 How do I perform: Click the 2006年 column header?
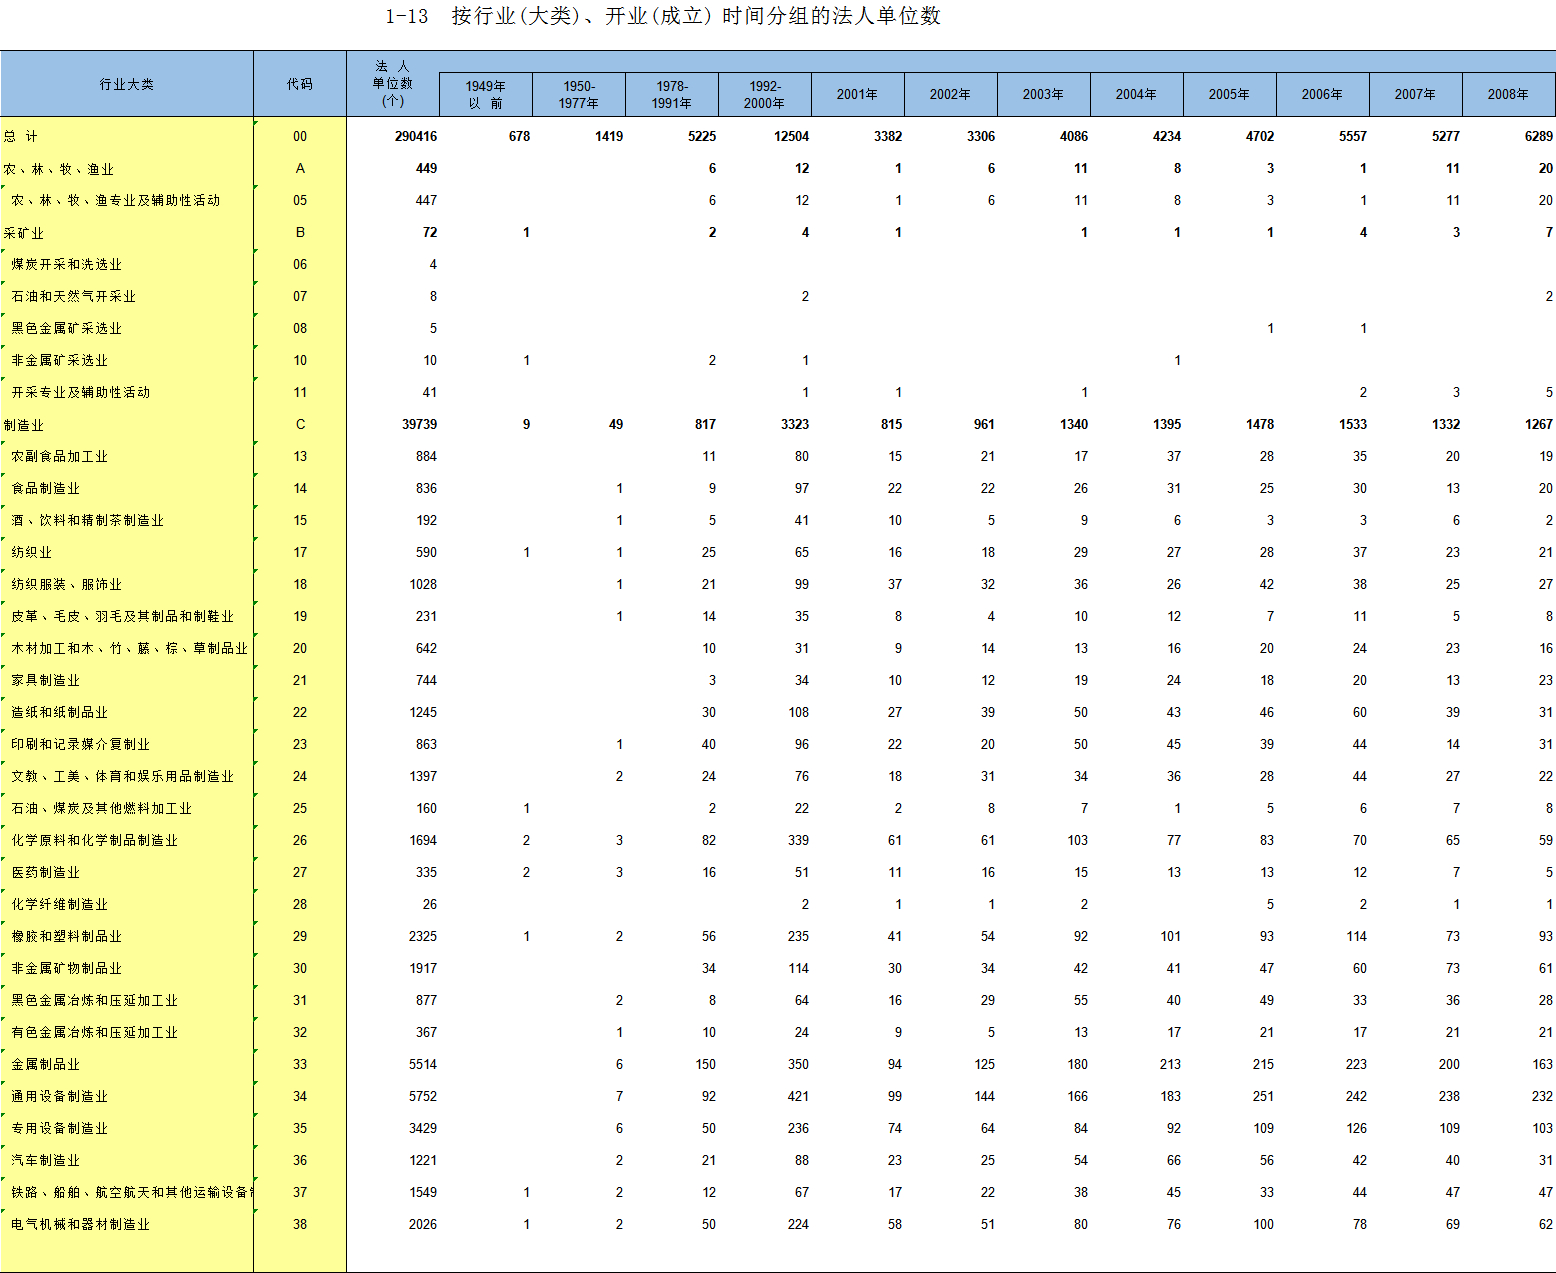click(1323, 95)
